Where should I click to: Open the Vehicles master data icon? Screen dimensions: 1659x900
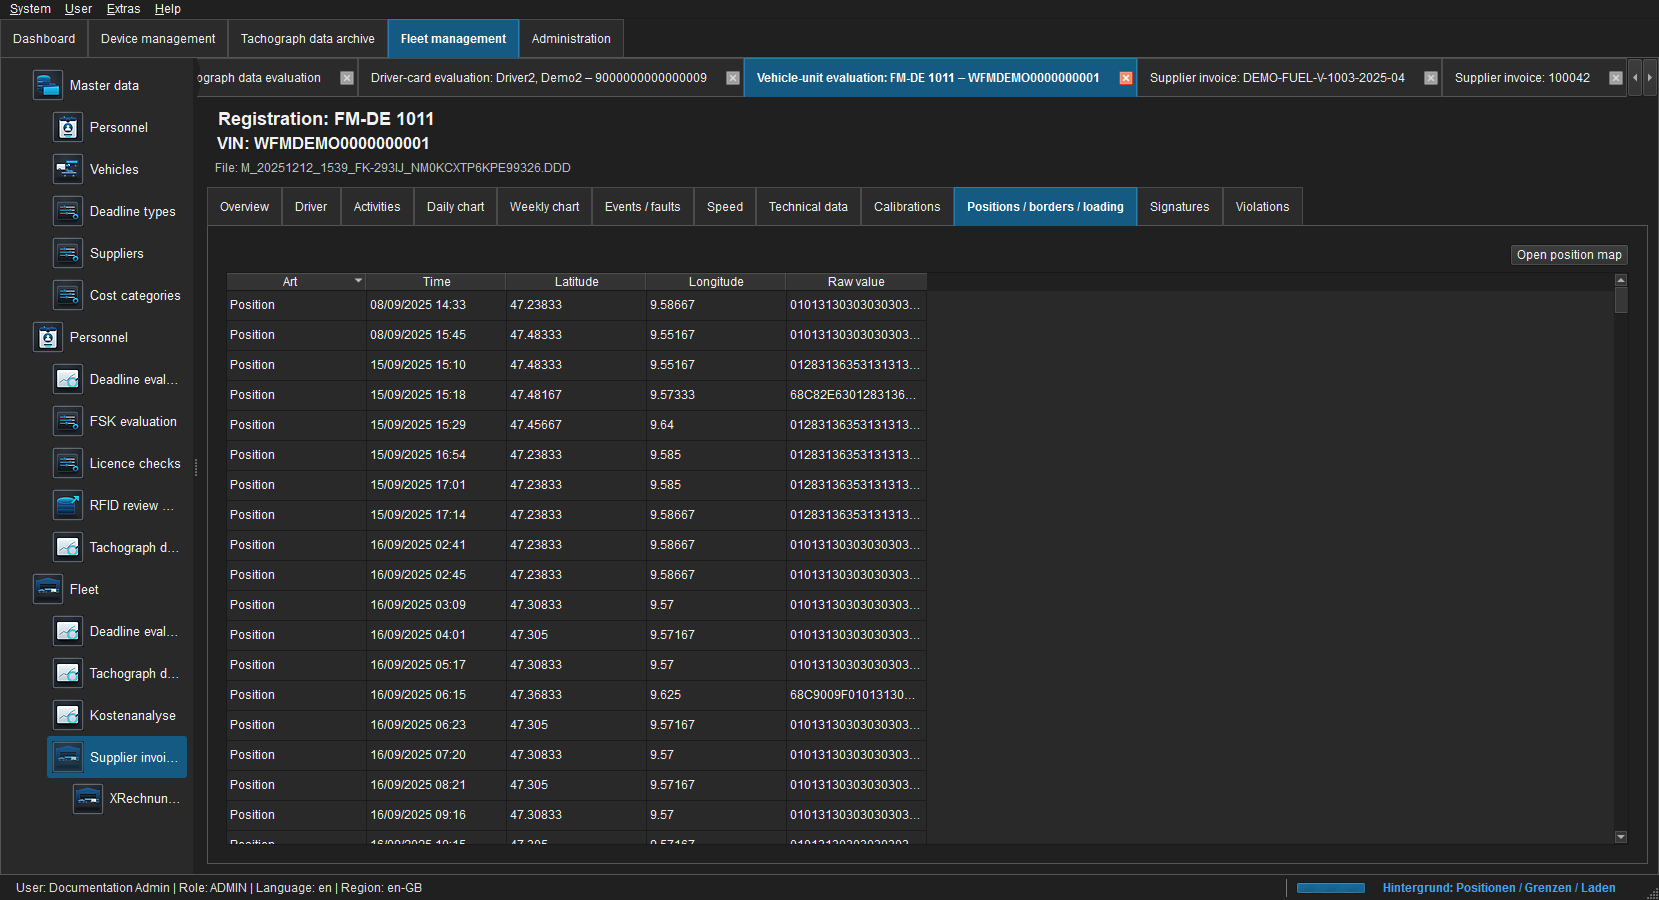tap(67, 169)
